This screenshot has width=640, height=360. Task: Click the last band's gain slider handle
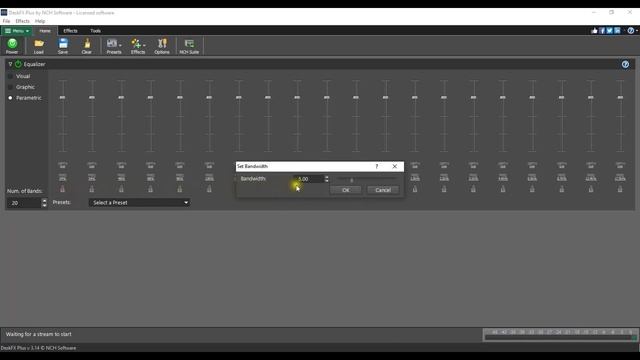(x=620, y=98)
